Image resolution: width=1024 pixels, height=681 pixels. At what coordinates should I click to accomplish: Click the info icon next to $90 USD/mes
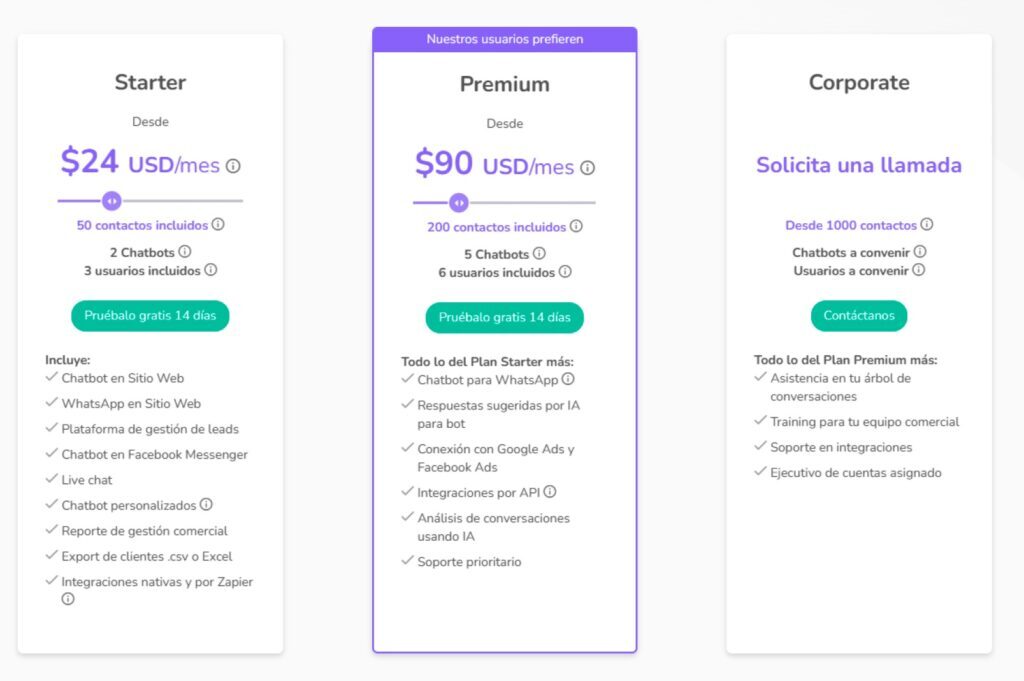tap(590, 168)
